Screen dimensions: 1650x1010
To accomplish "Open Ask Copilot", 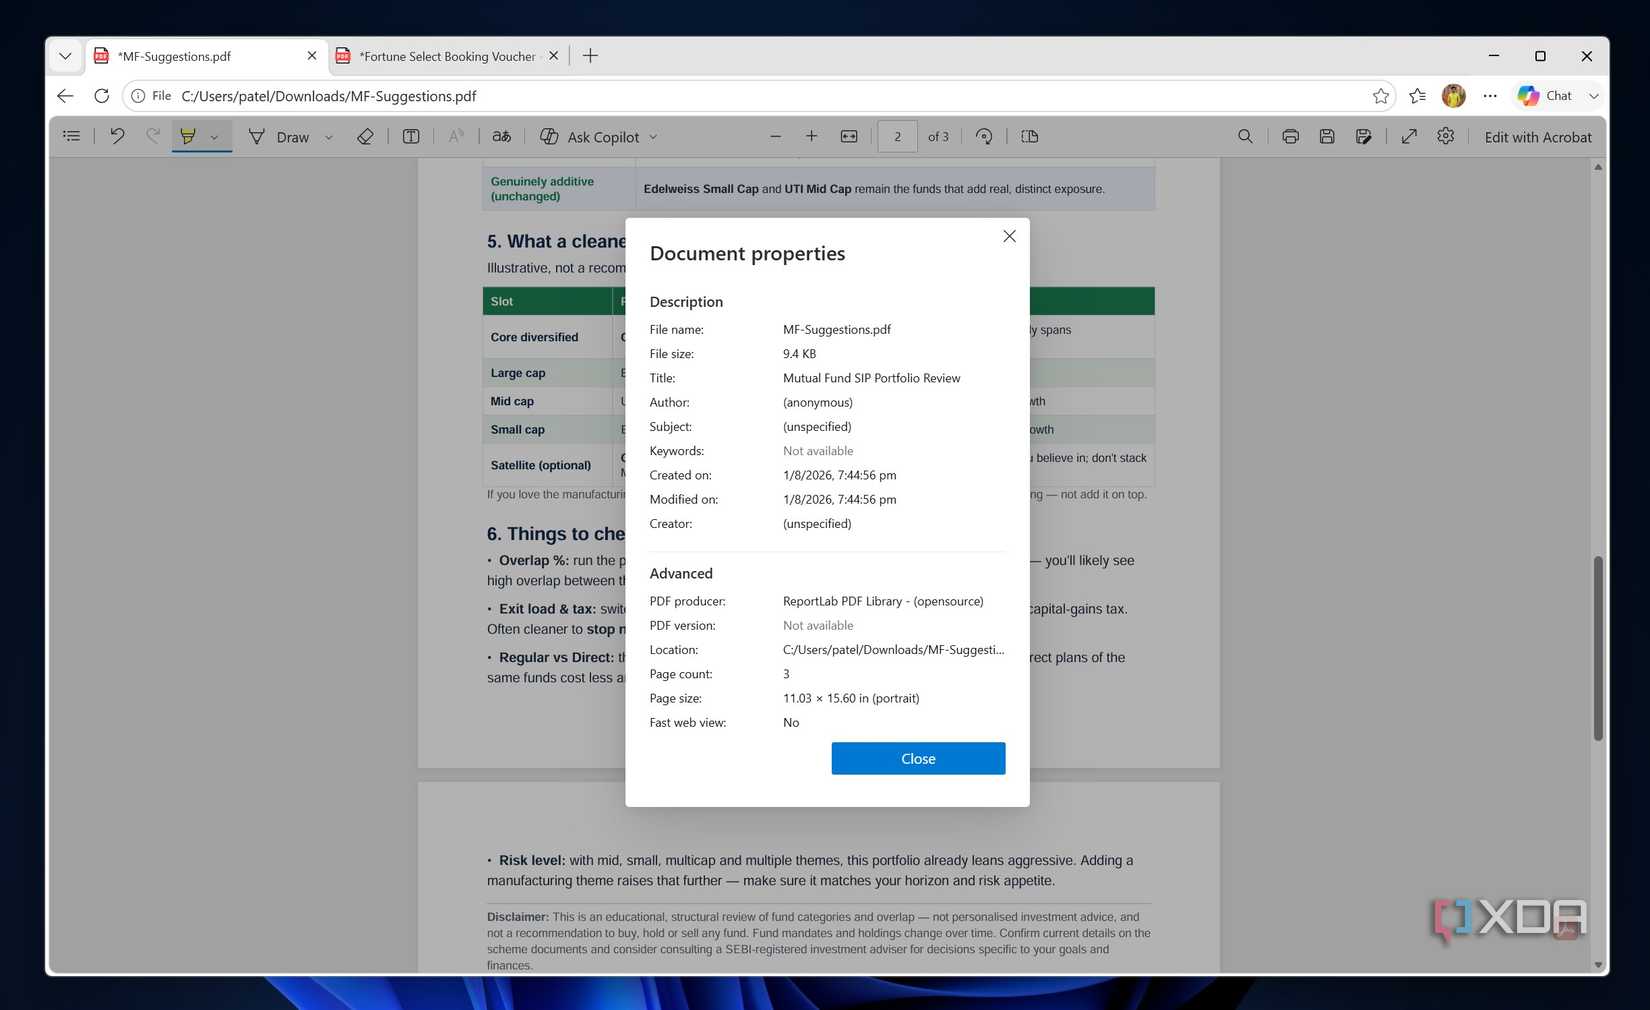I will coord(590,137).
